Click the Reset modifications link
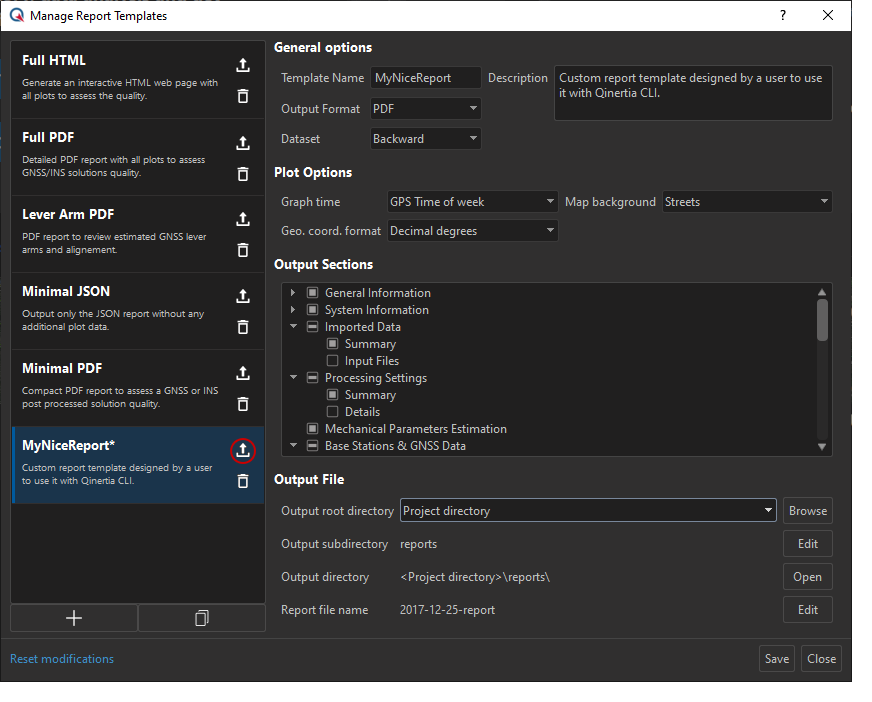The height and width of the screenshot is (702, 872). point(61,658)
